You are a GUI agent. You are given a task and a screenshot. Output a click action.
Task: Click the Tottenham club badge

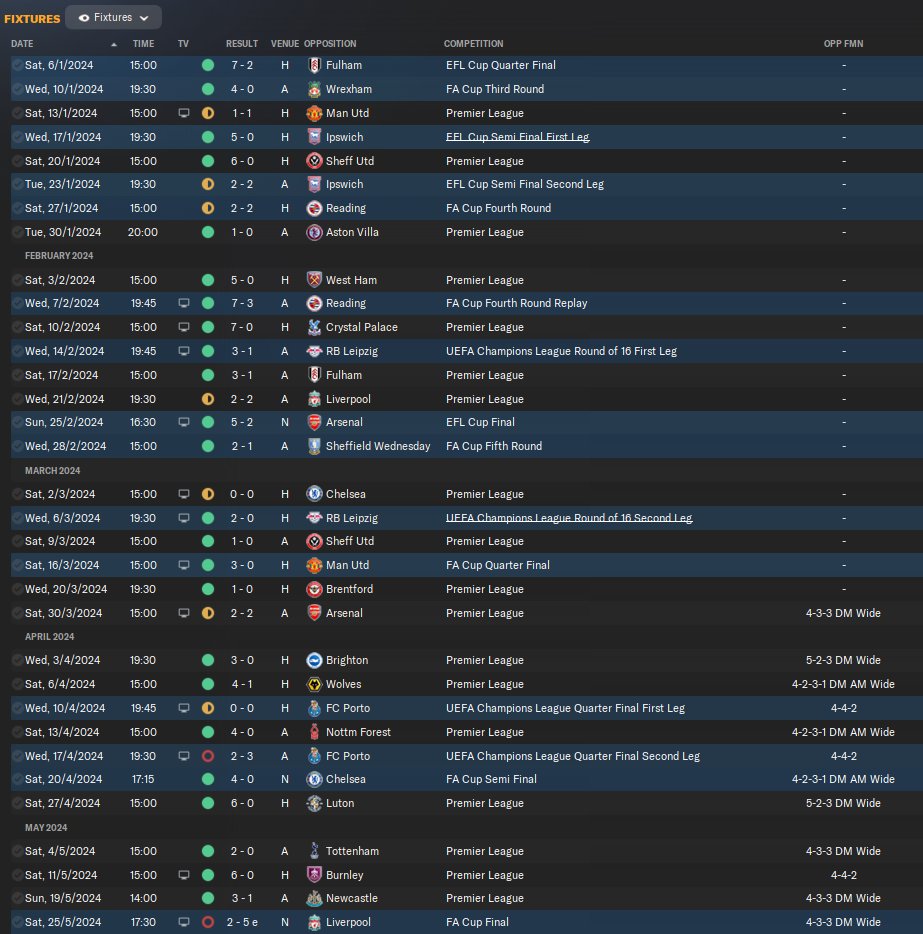point(314,851)
